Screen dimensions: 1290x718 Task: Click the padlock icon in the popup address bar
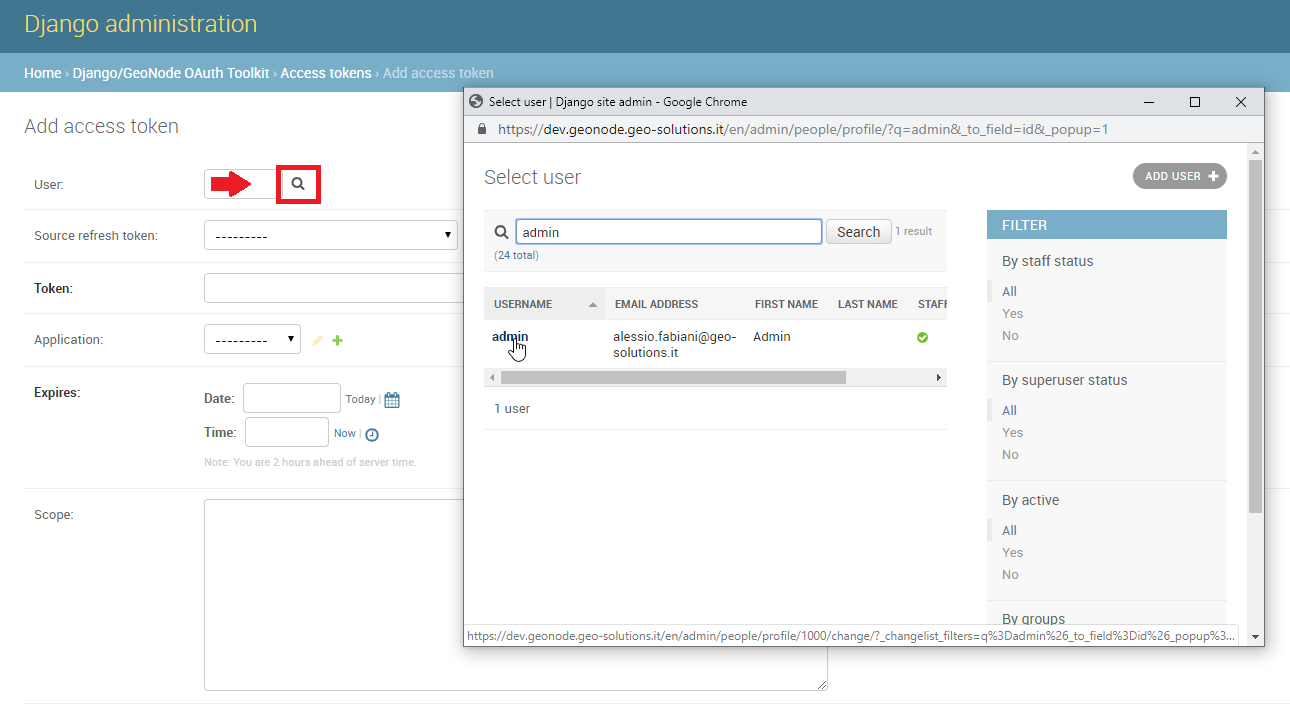482,129
